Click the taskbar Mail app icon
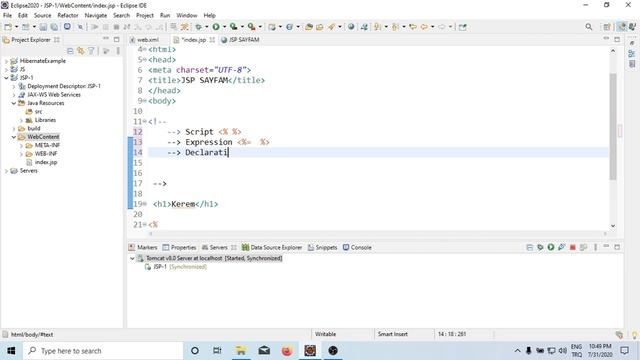The image size is (640, 360). pyautogui.click(x=264, y=351)
